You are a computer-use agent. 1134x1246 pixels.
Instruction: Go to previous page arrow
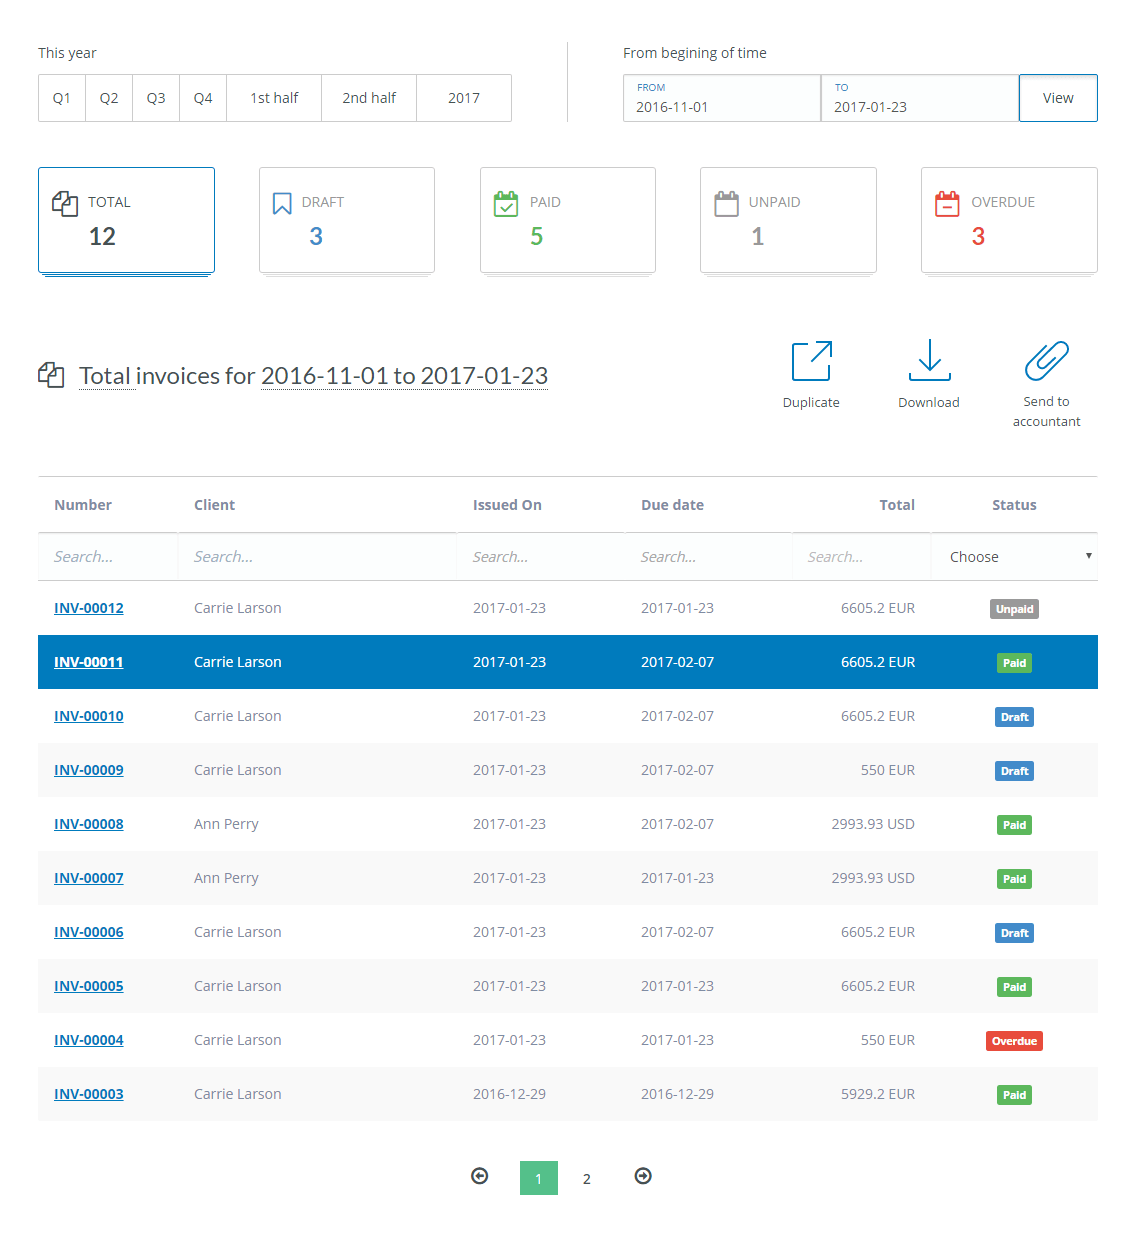click(480, 1176)
